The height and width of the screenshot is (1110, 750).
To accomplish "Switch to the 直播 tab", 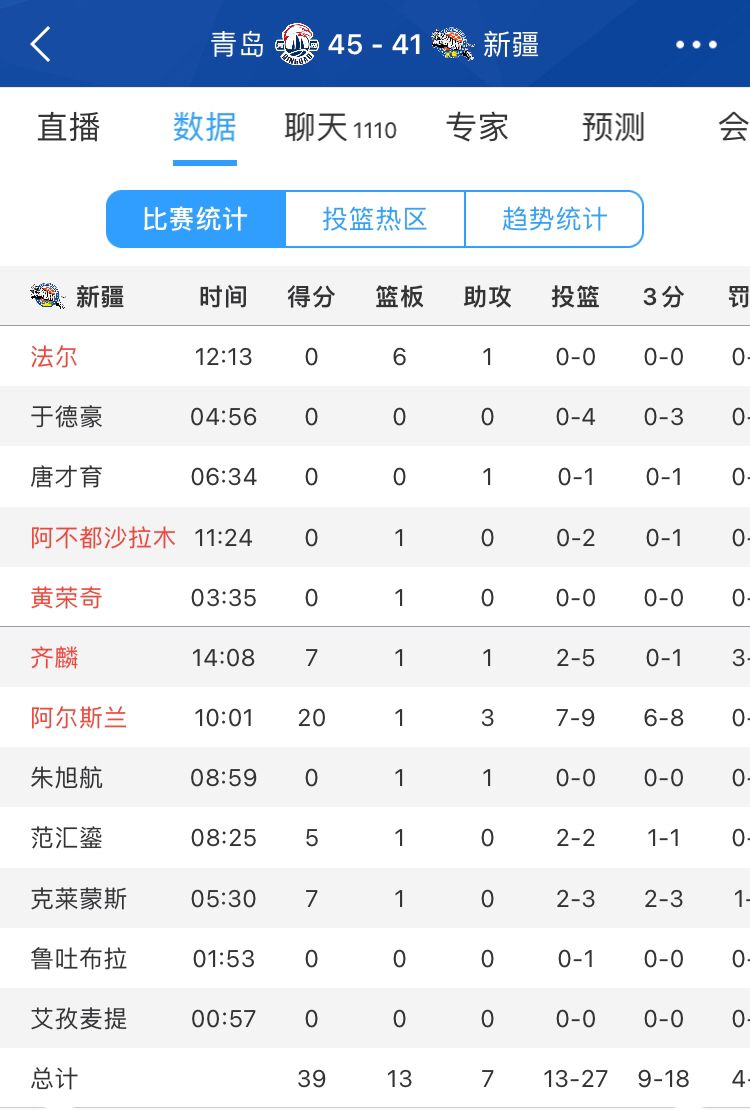I will pos(69,127).
